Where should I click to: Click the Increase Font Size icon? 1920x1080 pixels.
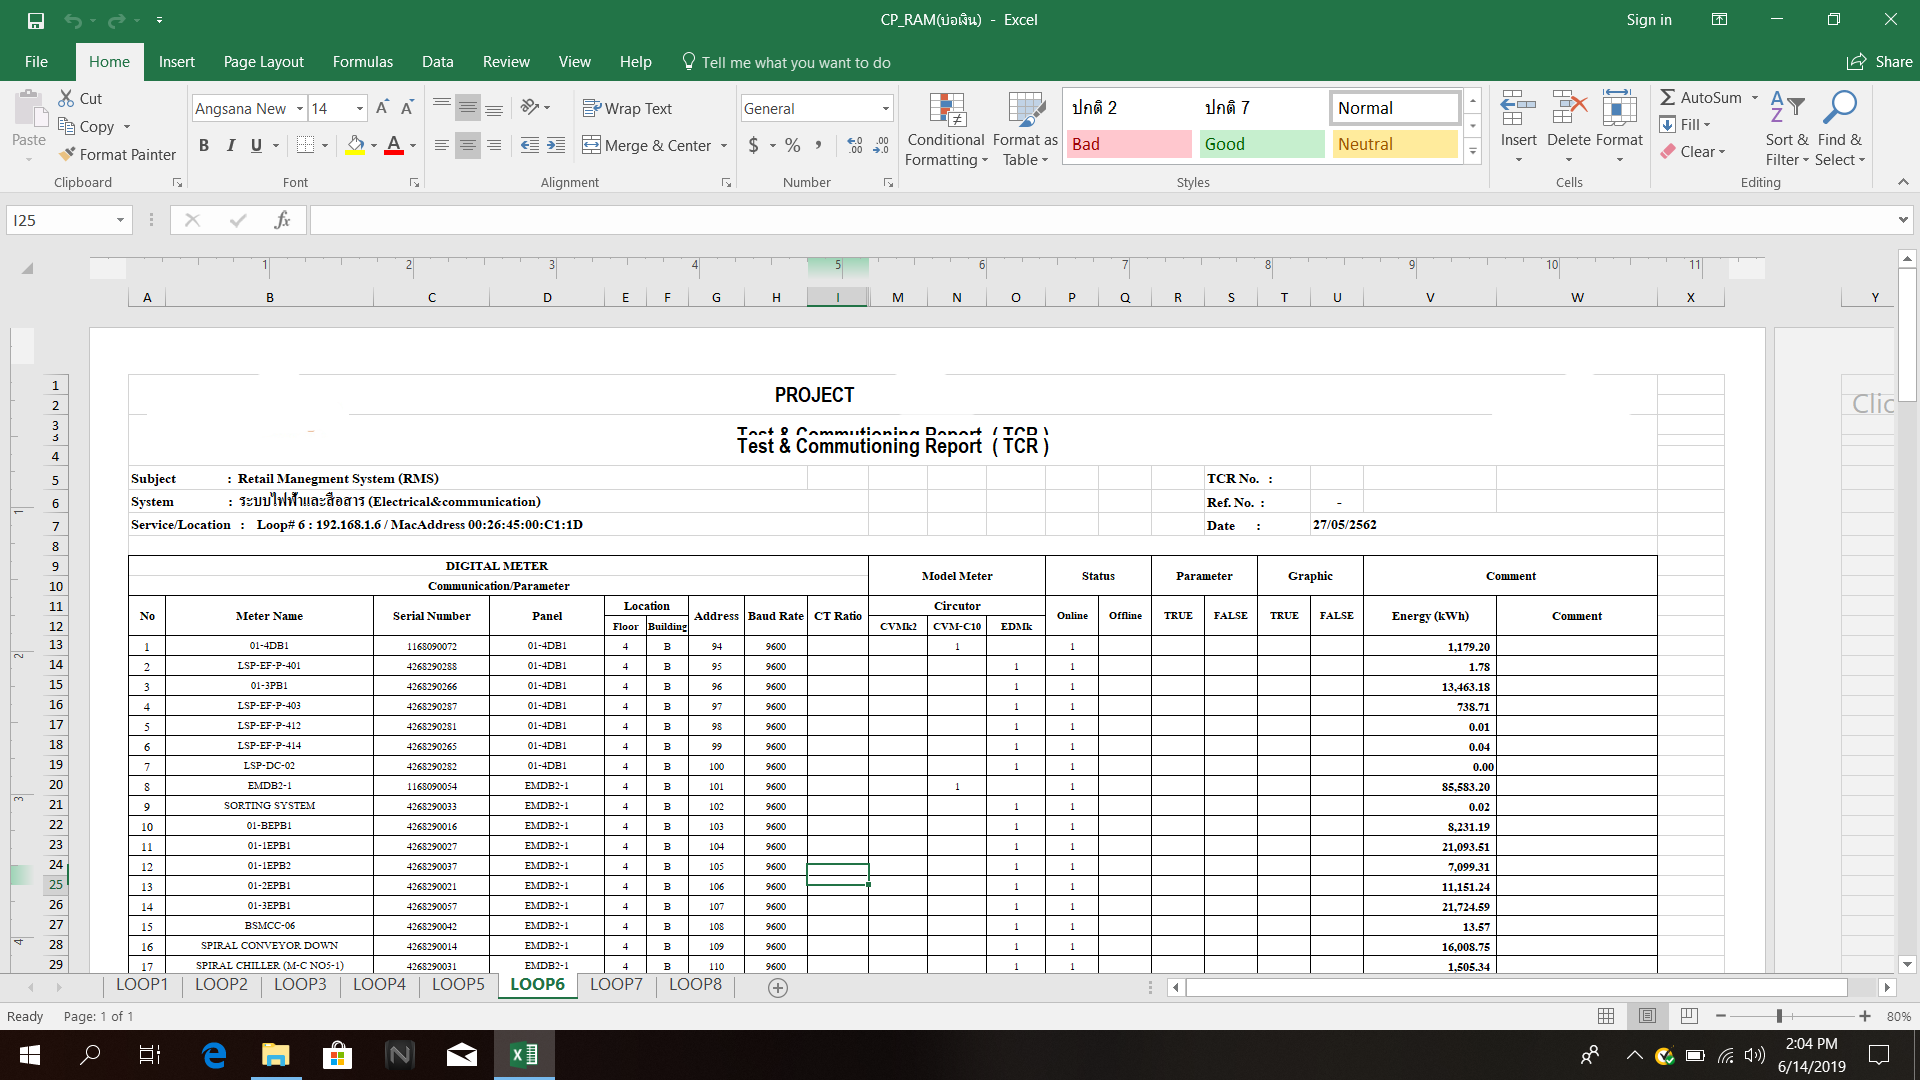point(382,108)
